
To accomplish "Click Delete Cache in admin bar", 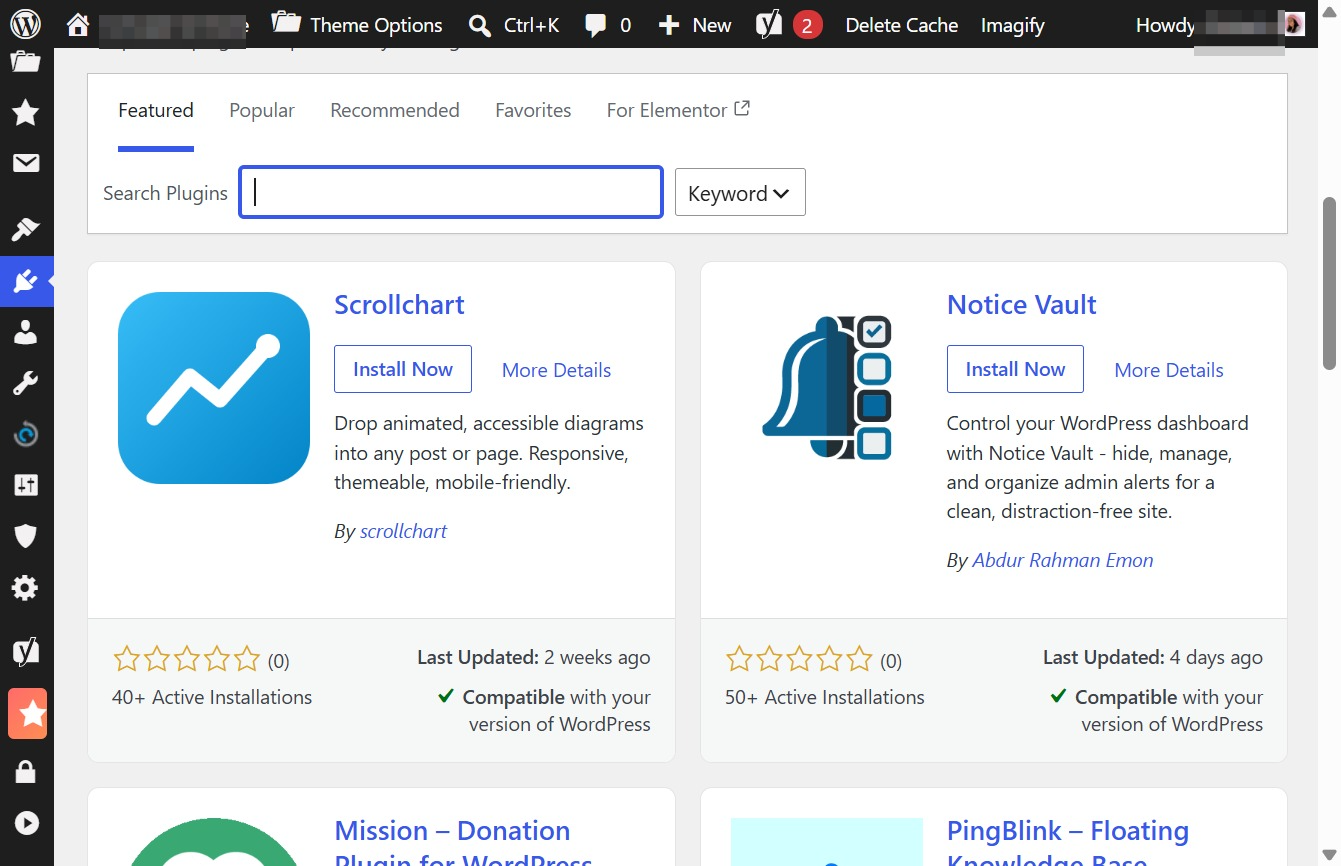I will tap(901, 25).
